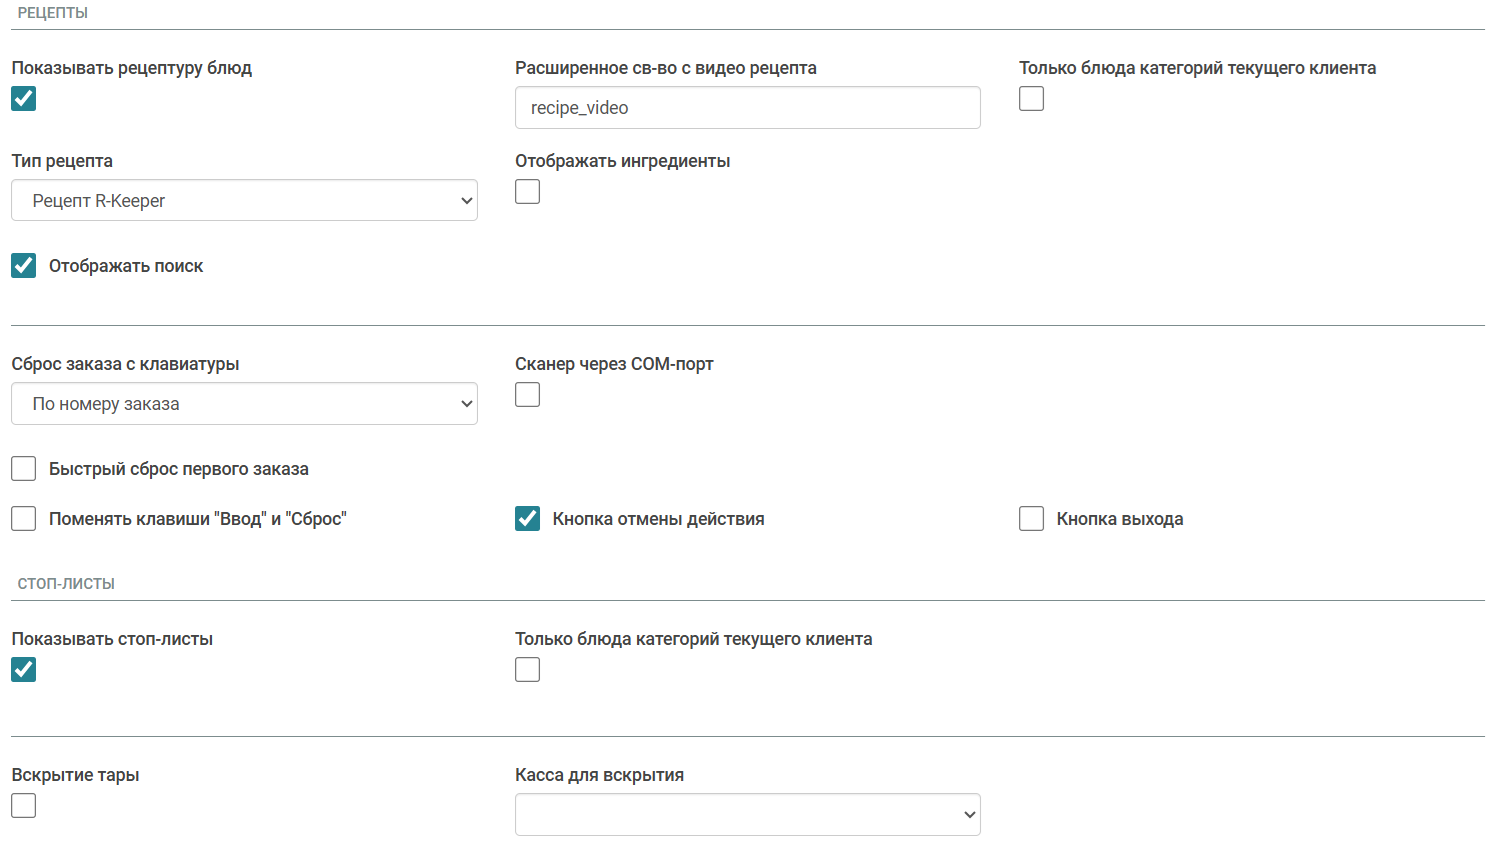
Task: Toggle 'Поменять клавиши "Ввод" и "Сброс"' checkbox
Action: coord(24,519)
